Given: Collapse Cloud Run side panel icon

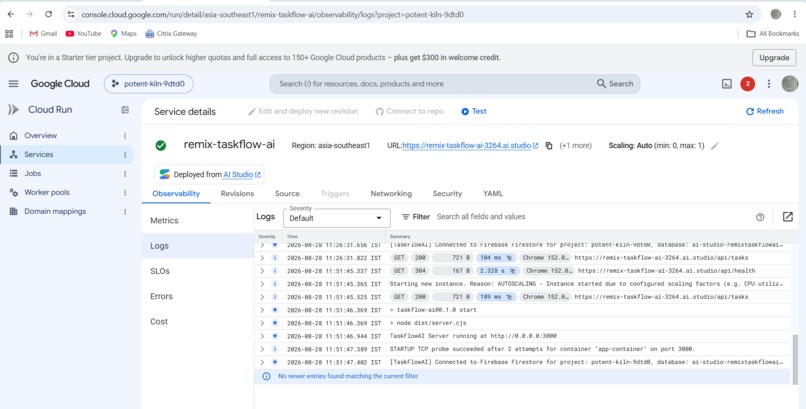Looking at the screenshot, I should point(125,109).
